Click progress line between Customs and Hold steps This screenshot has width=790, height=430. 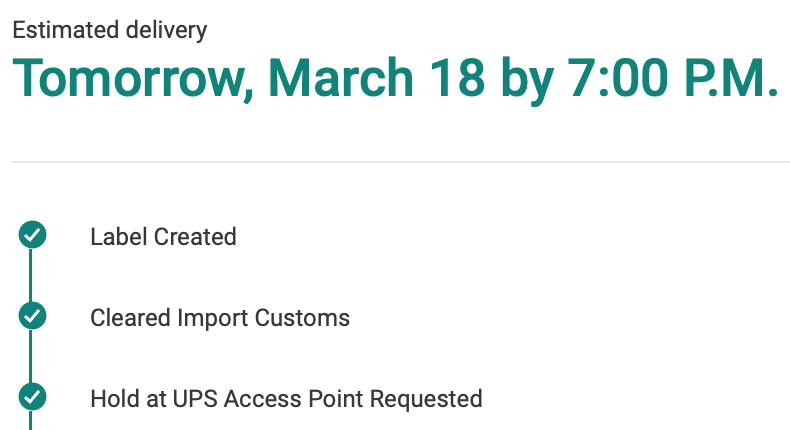point(32,358)
